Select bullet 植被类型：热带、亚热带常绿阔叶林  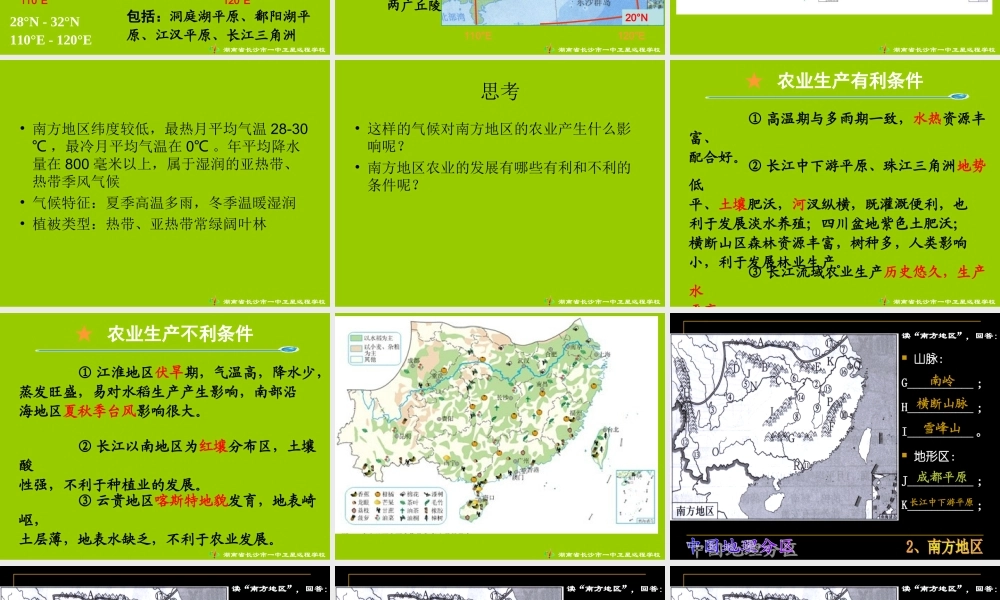[150, 224]
